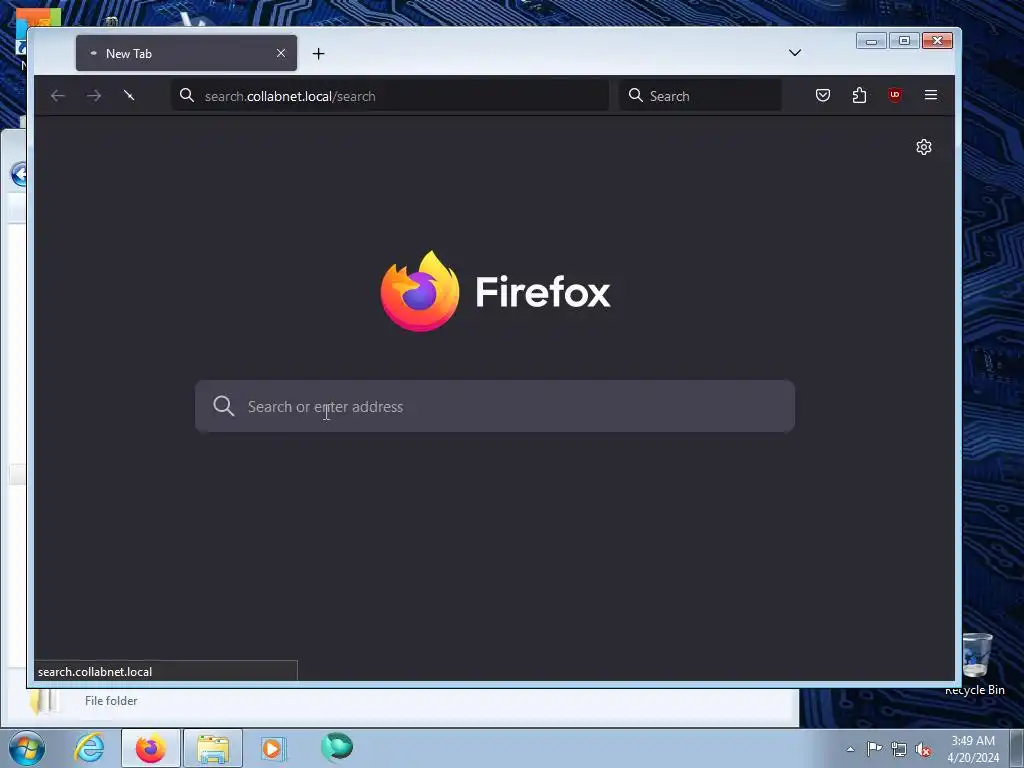The height and width of the screenshot is (768, 1024).
Task: Click the Explorer window back arrow behind Firefox
Action: 19,174
